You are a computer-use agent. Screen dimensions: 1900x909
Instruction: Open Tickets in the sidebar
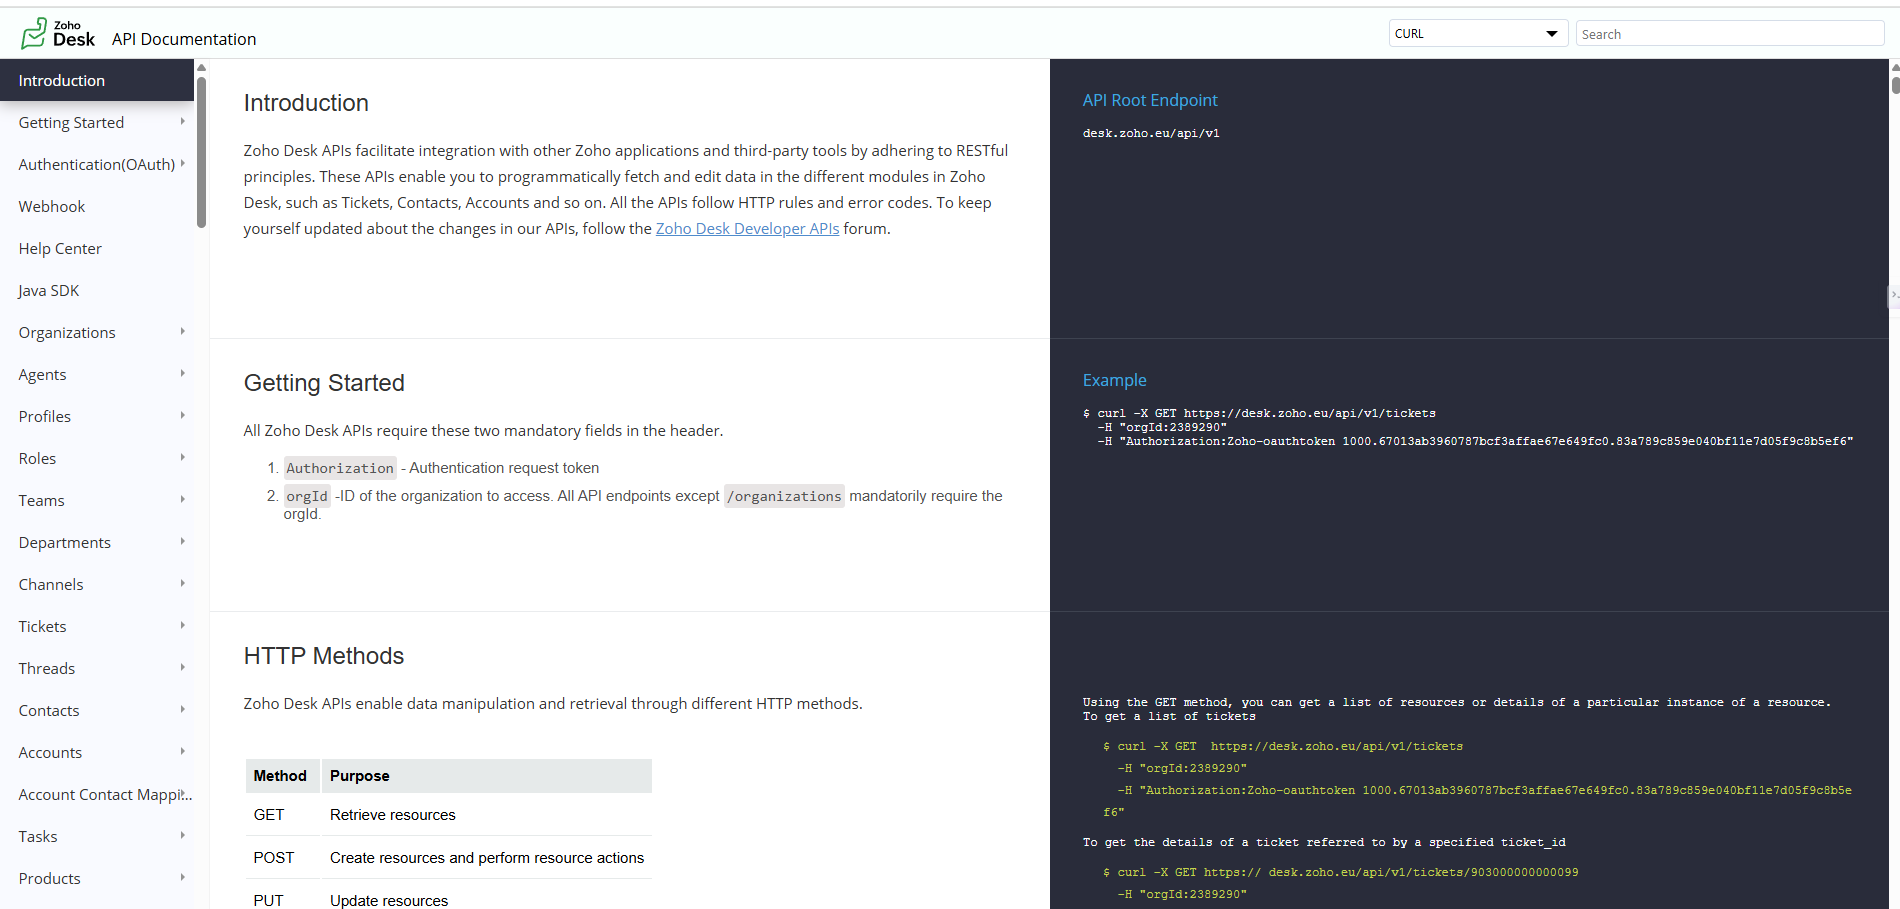(42, 626)
